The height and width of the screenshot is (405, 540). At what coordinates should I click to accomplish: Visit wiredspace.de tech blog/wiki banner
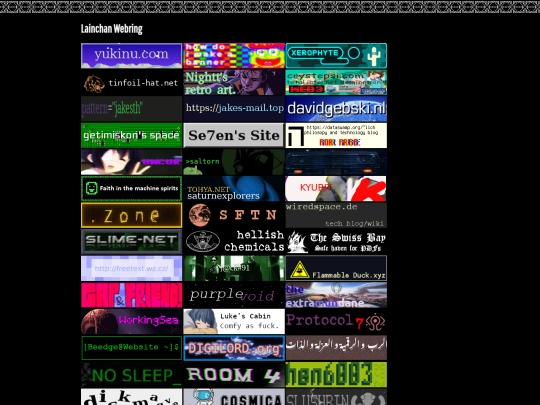(336, 215)
